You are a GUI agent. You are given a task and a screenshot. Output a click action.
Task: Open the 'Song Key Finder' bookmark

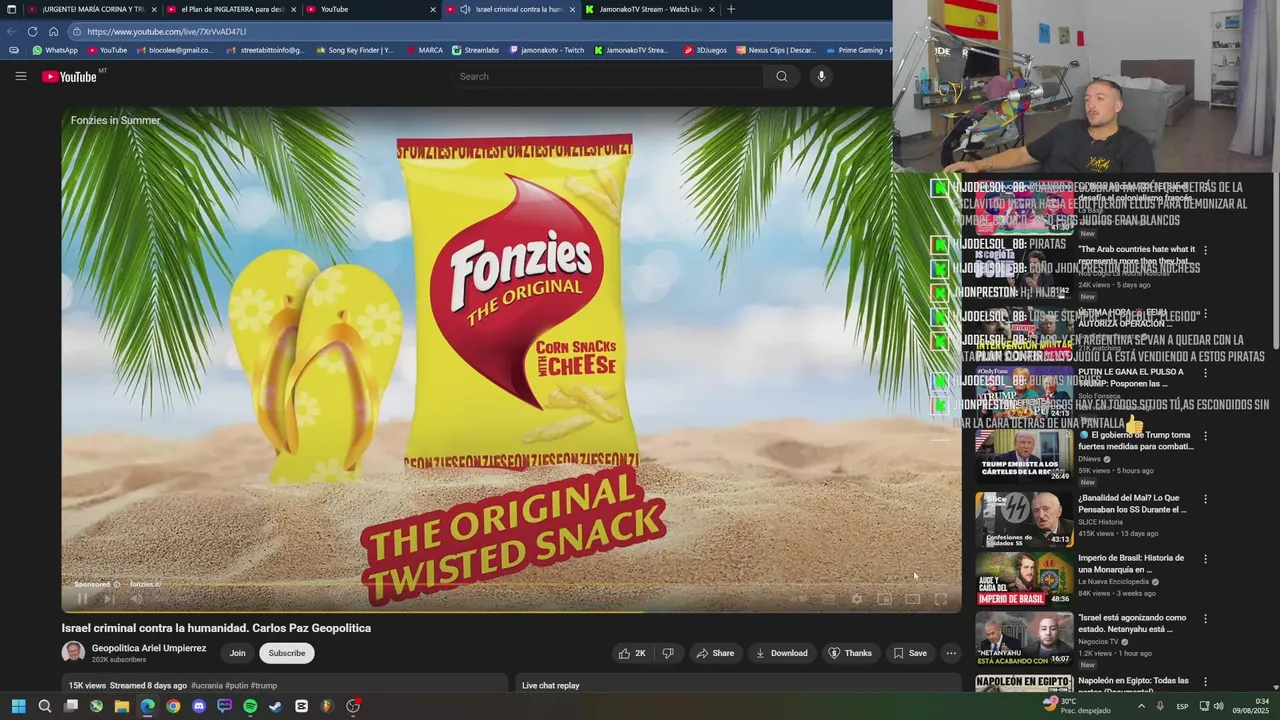pos(354,50)
